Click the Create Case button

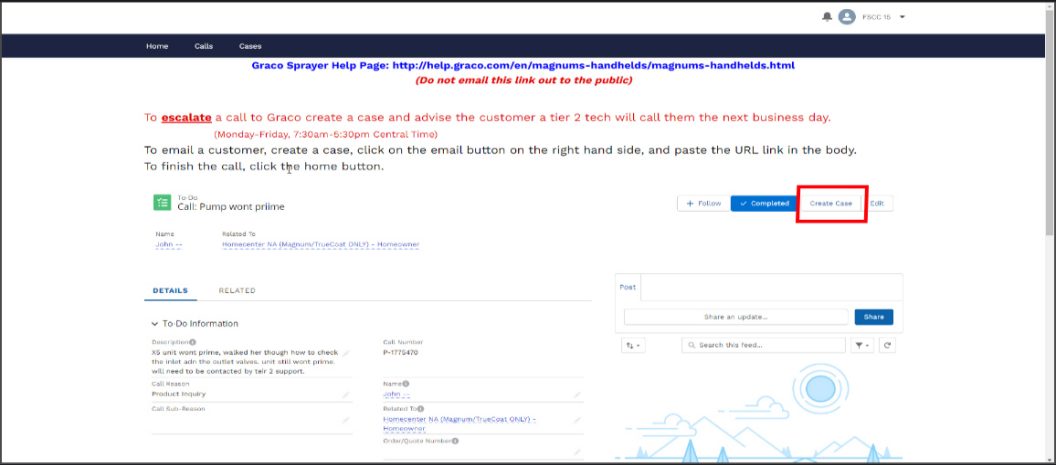830,204
